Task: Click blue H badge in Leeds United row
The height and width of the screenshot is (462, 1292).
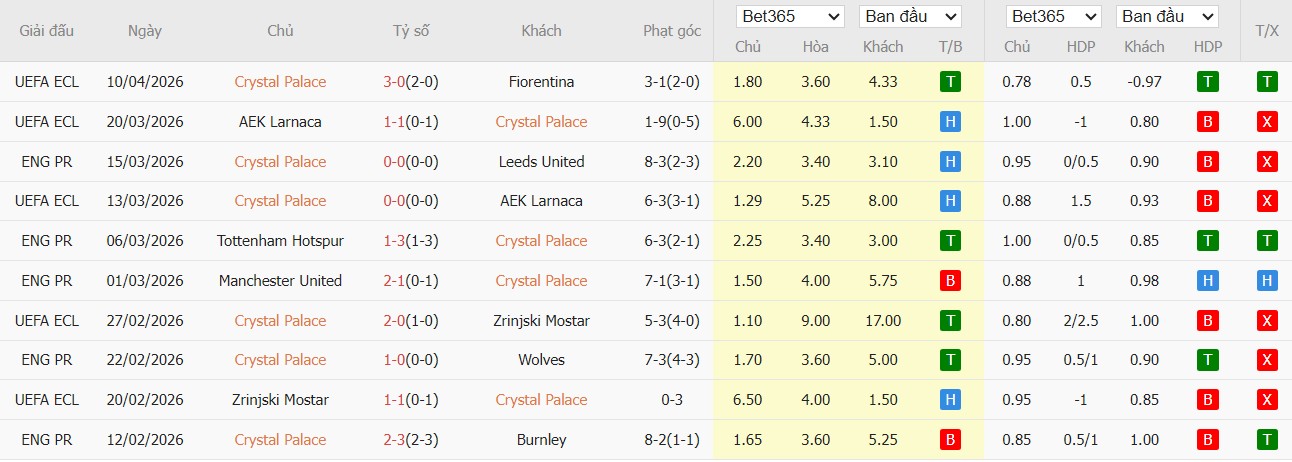Action: click(950, 162)
